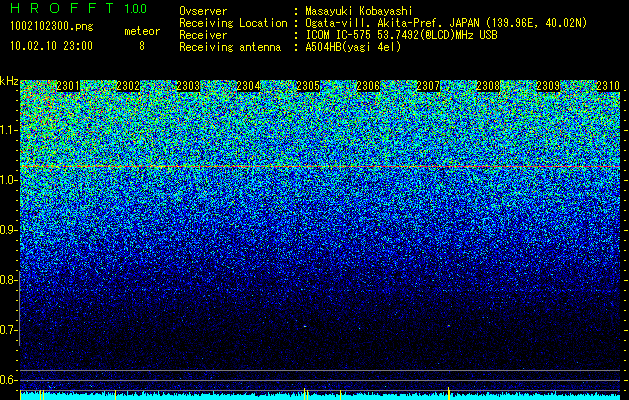The height and width of the screenshot is (400, 629).
Task: Select the ICOM IC-575 receiver description
Action: [401, 35]
